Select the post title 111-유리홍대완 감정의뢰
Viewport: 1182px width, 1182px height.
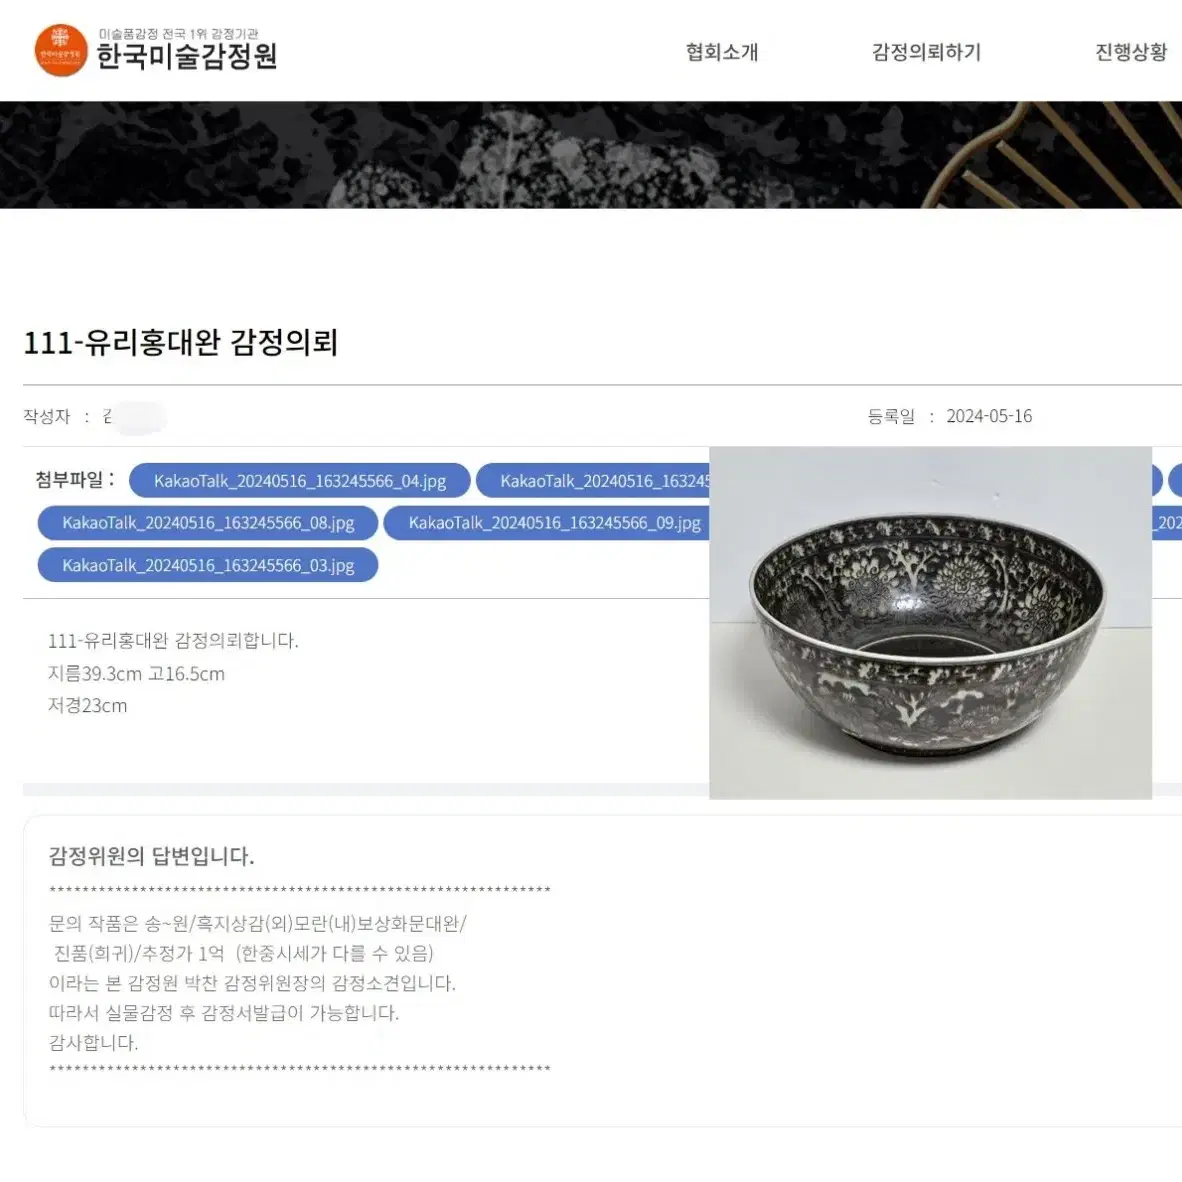click(x=180, y=342)
